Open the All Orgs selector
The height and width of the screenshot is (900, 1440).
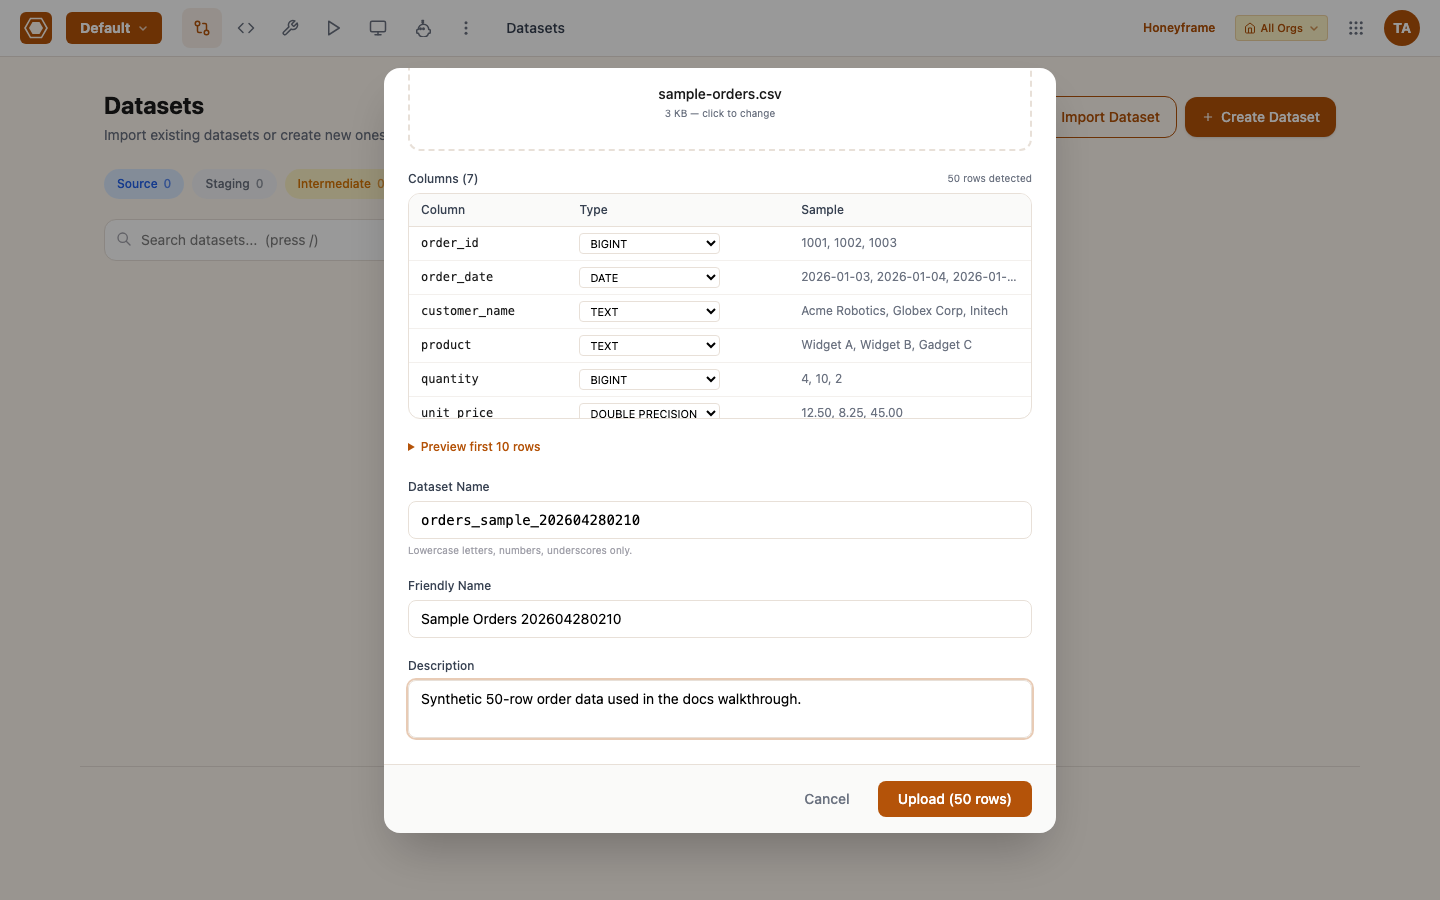[x=1281, y=28]
